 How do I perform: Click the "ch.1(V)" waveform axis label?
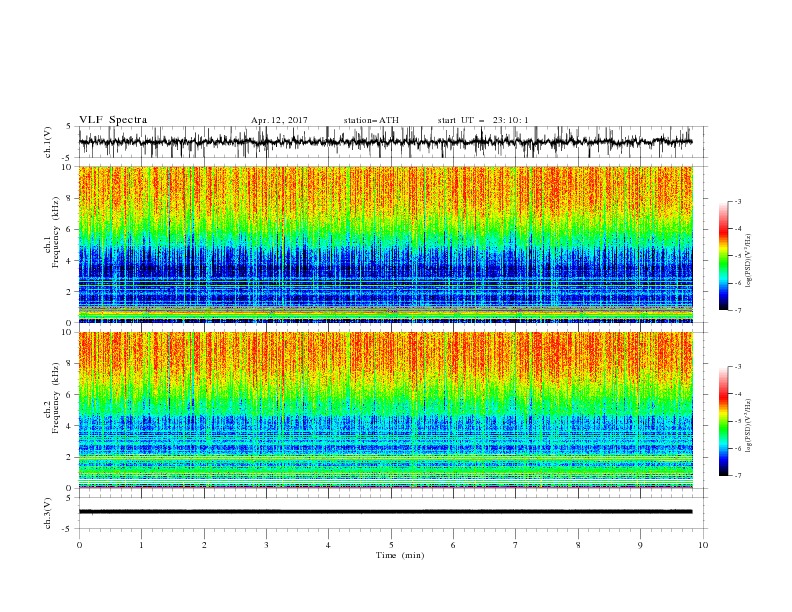point(48,142)
